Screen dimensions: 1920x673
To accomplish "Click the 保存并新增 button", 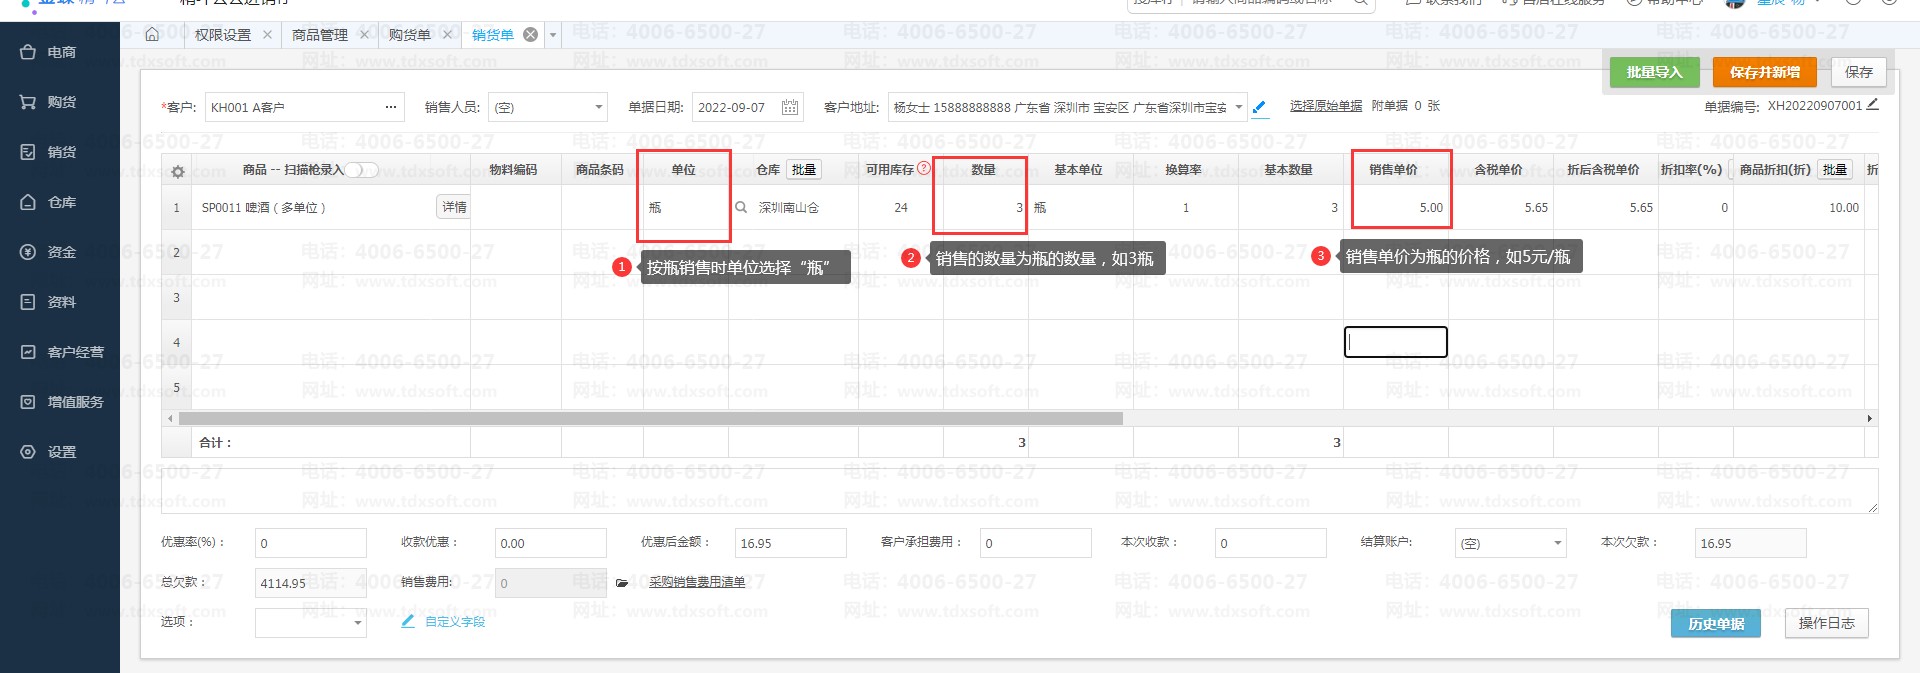I will pos(1764,72).
